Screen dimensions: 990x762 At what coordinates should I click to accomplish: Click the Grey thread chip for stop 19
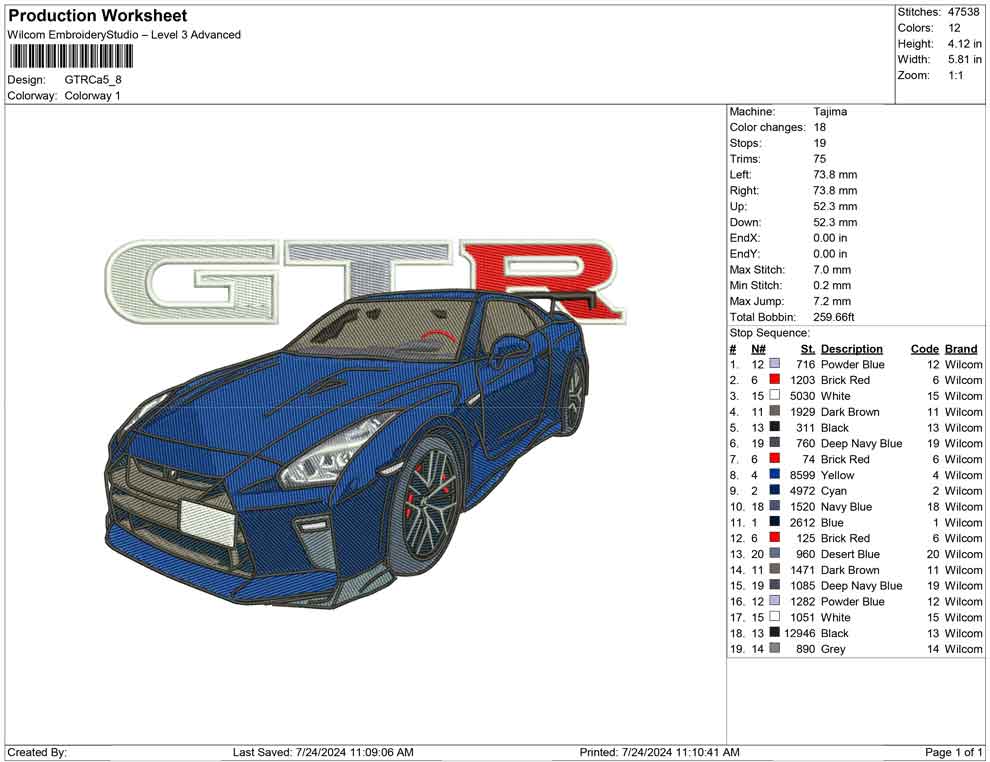click(x=775, y=648)
